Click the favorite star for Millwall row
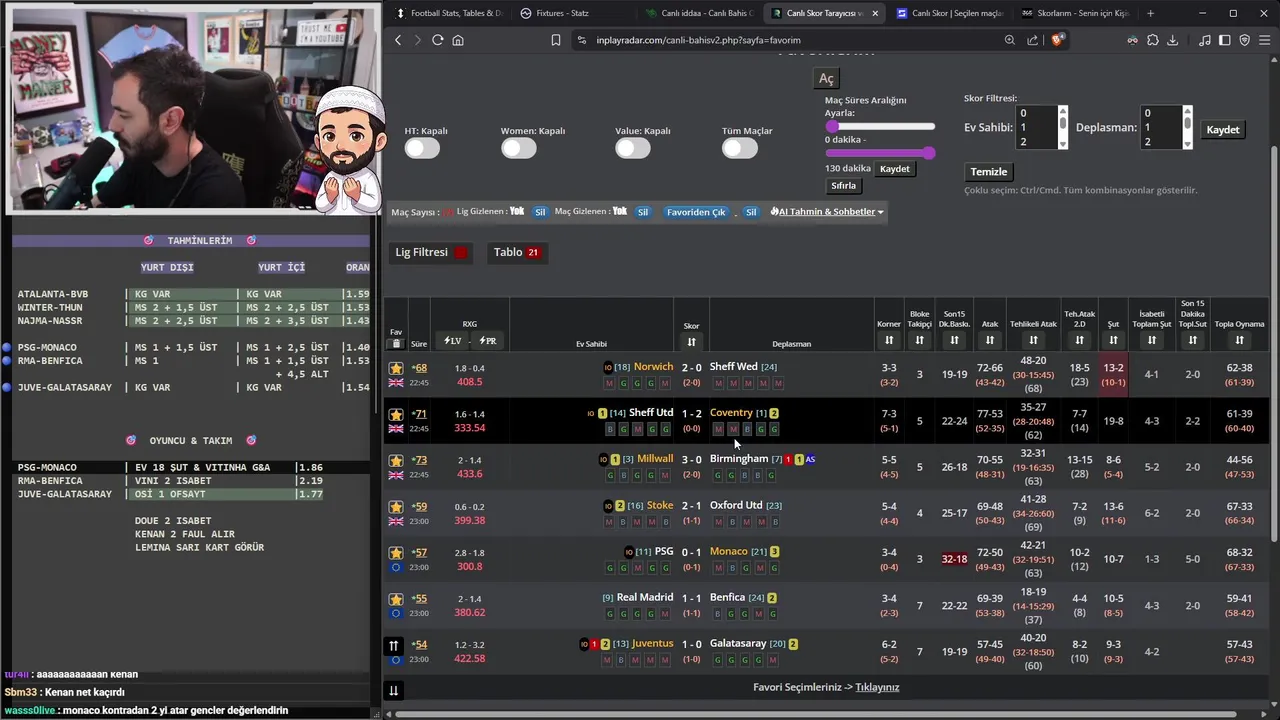The image size is (1280, 720). (x=396, y=460)
